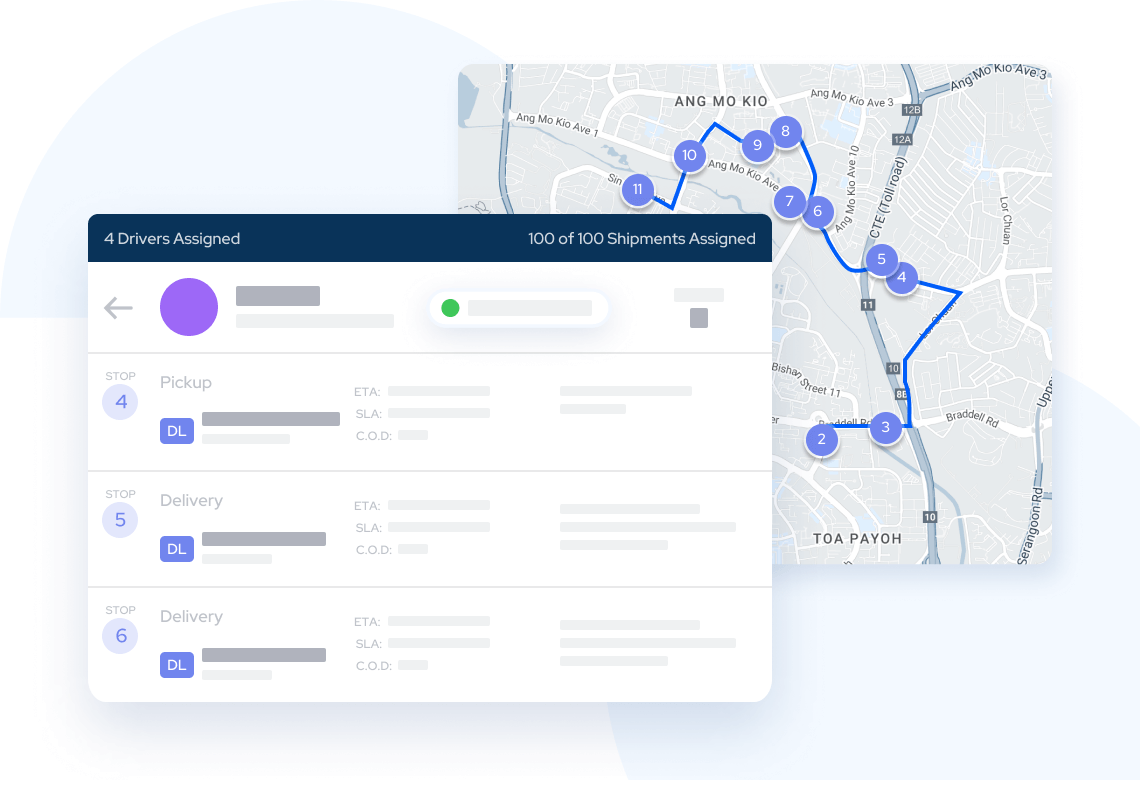Viewport: 1140px width, 796px height.
Task: Click the "C.O.D:" label in stop 5 row
Action: tap(374, 550)
